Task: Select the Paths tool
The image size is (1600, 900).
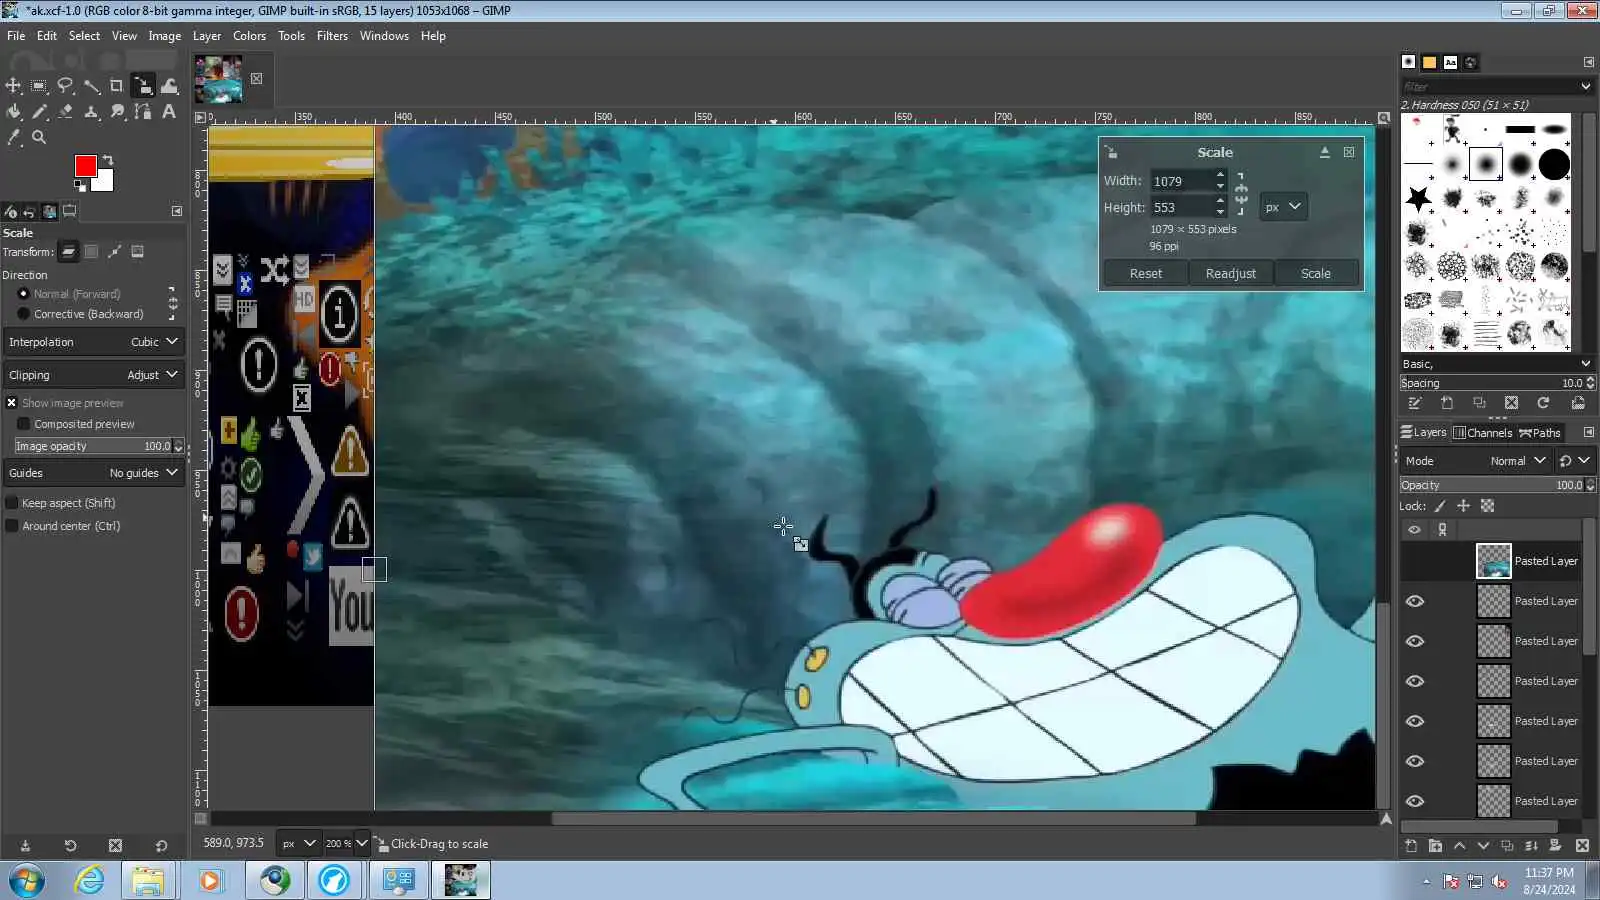Action: click(x=143, y=112)
